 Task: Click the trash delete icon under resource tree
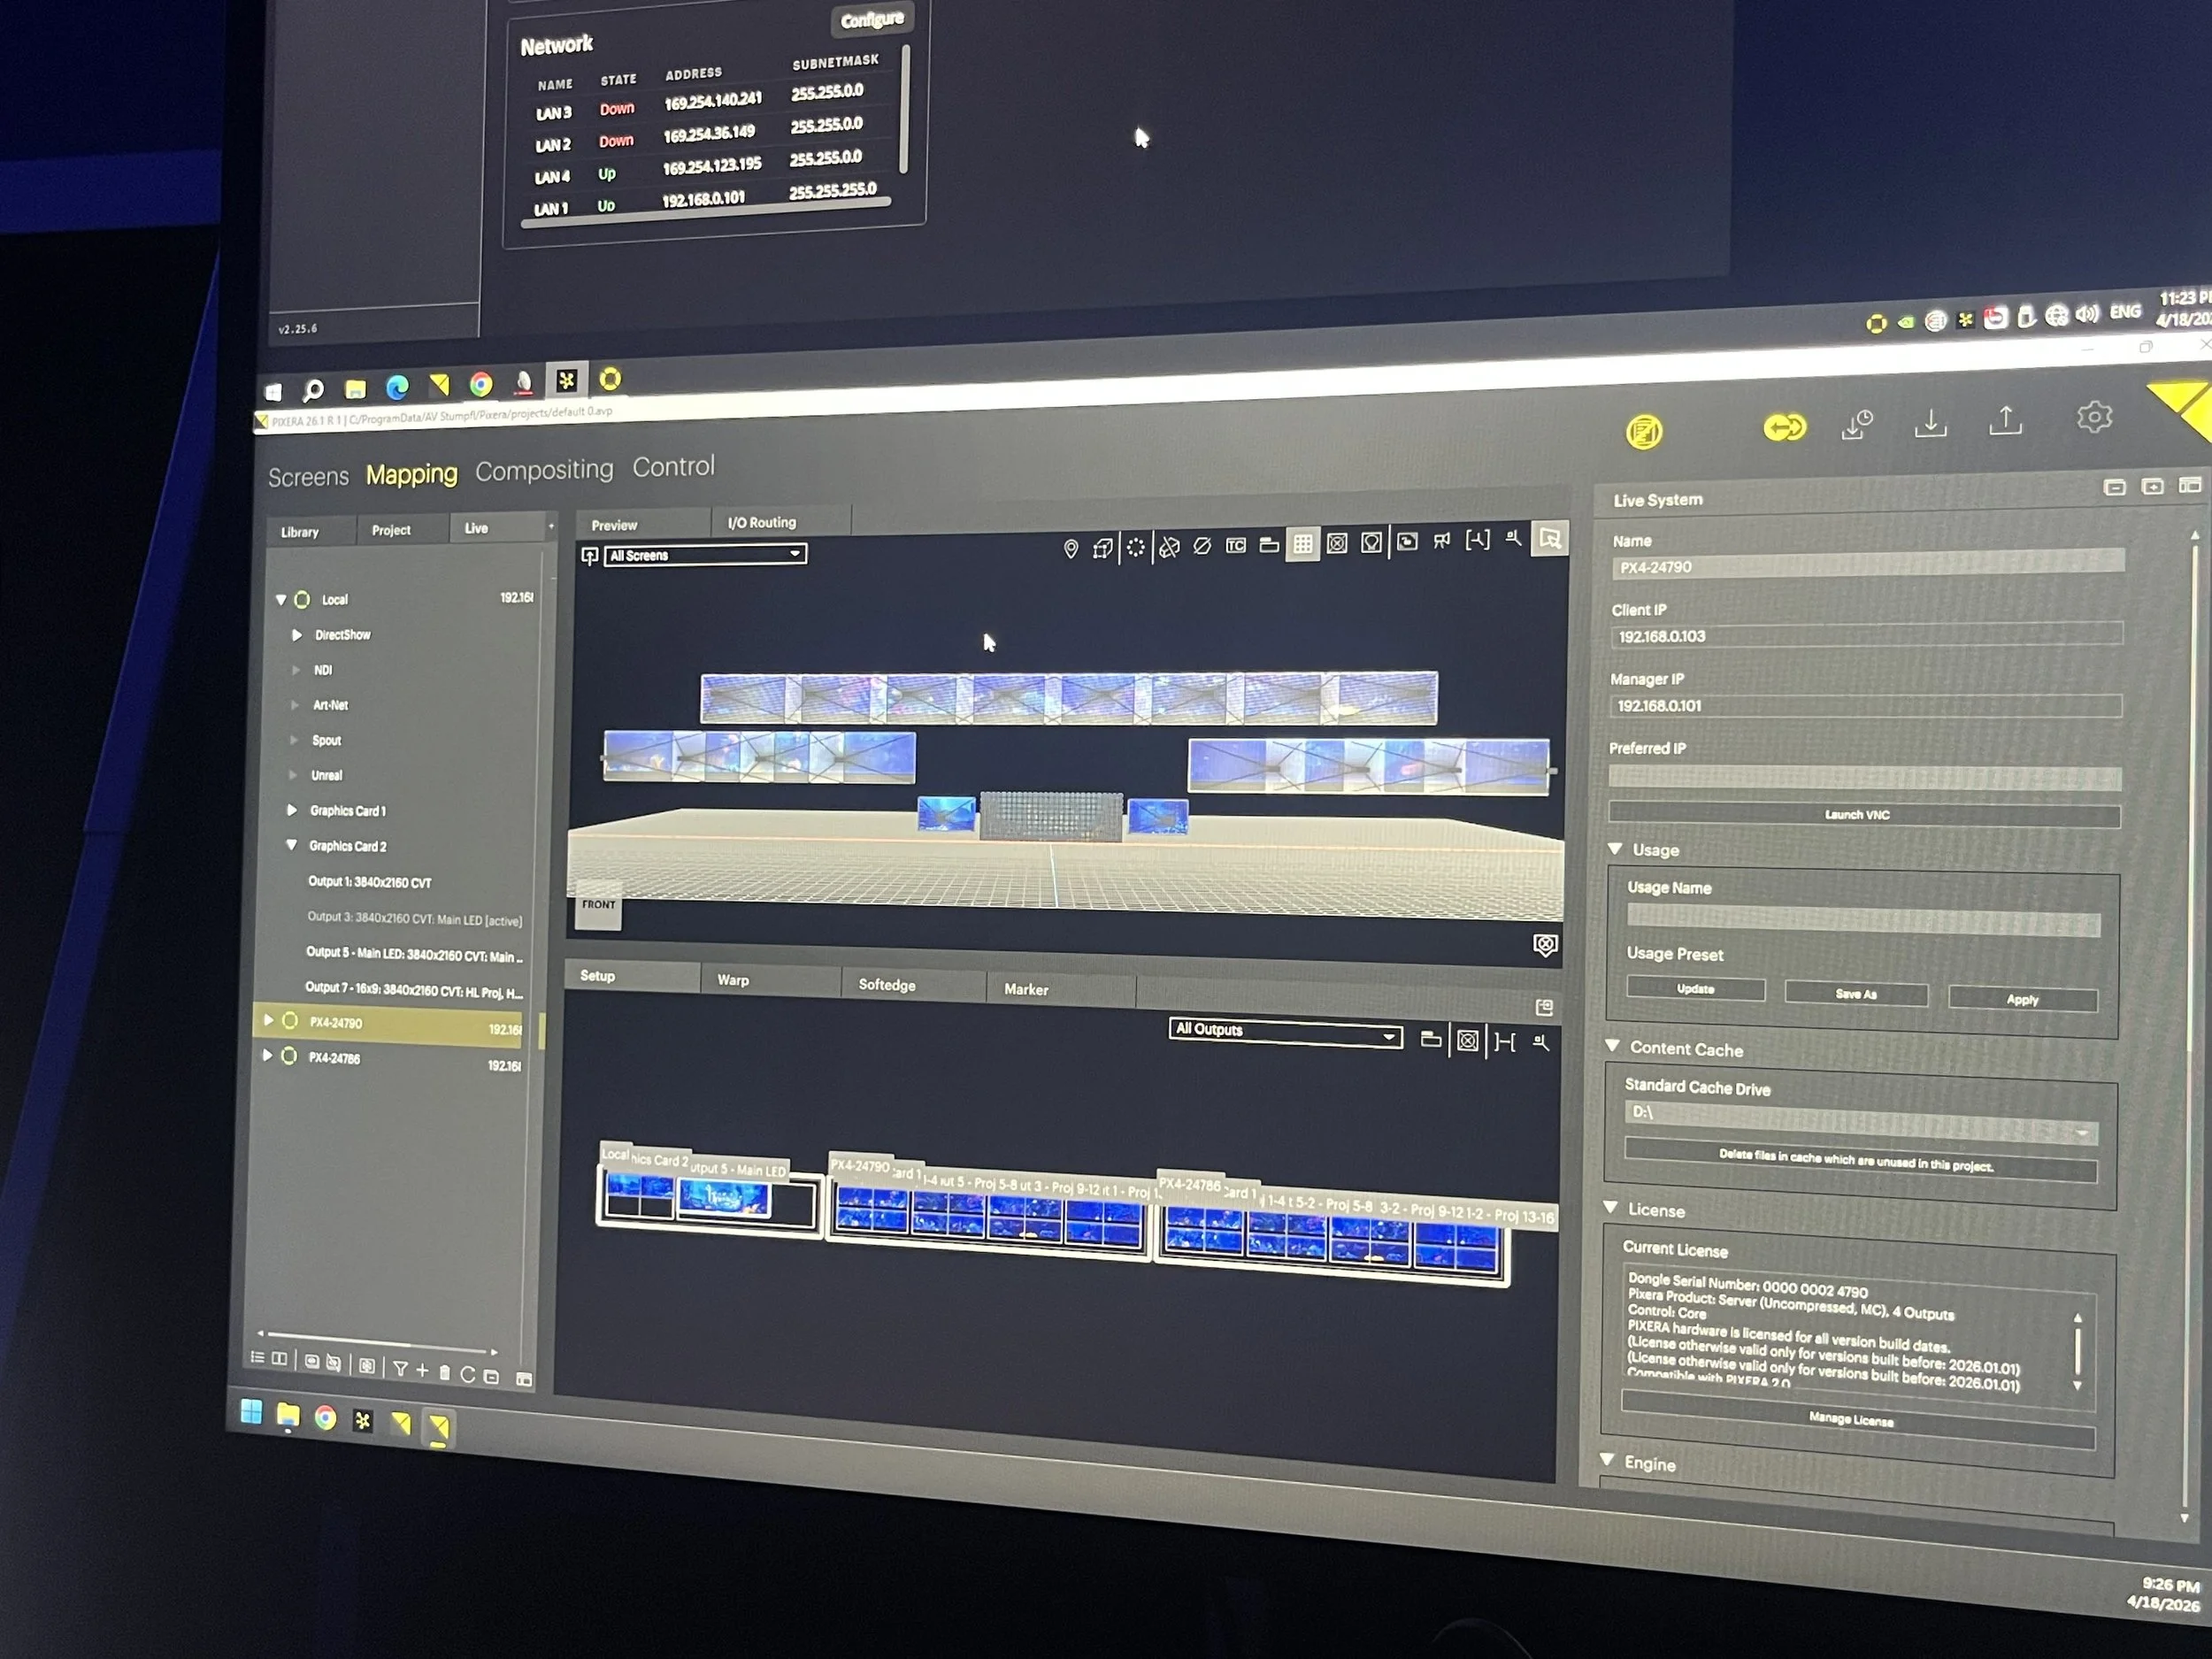pyautogui.click(x=444, y=1372)
